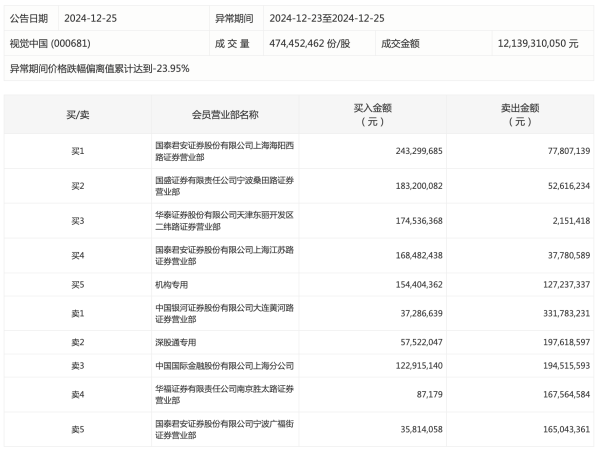Select buy amount 168,482,438
The width and height of the screenshot is (600, 451).
click(419, 256)
